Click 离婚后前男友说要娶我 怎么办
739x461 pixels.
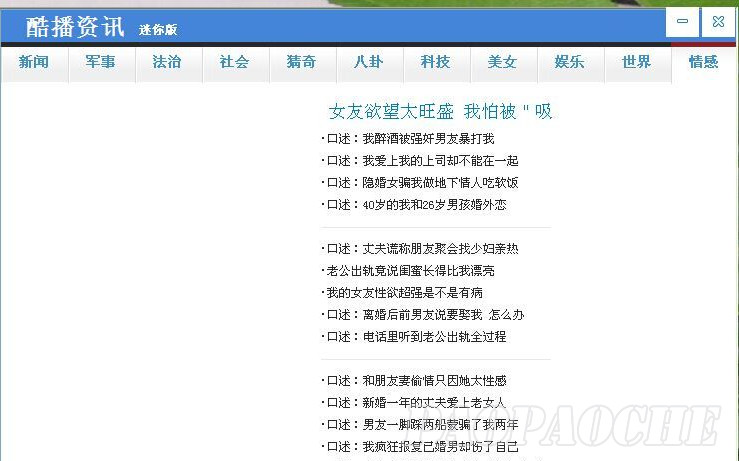[x=425, y=315]
